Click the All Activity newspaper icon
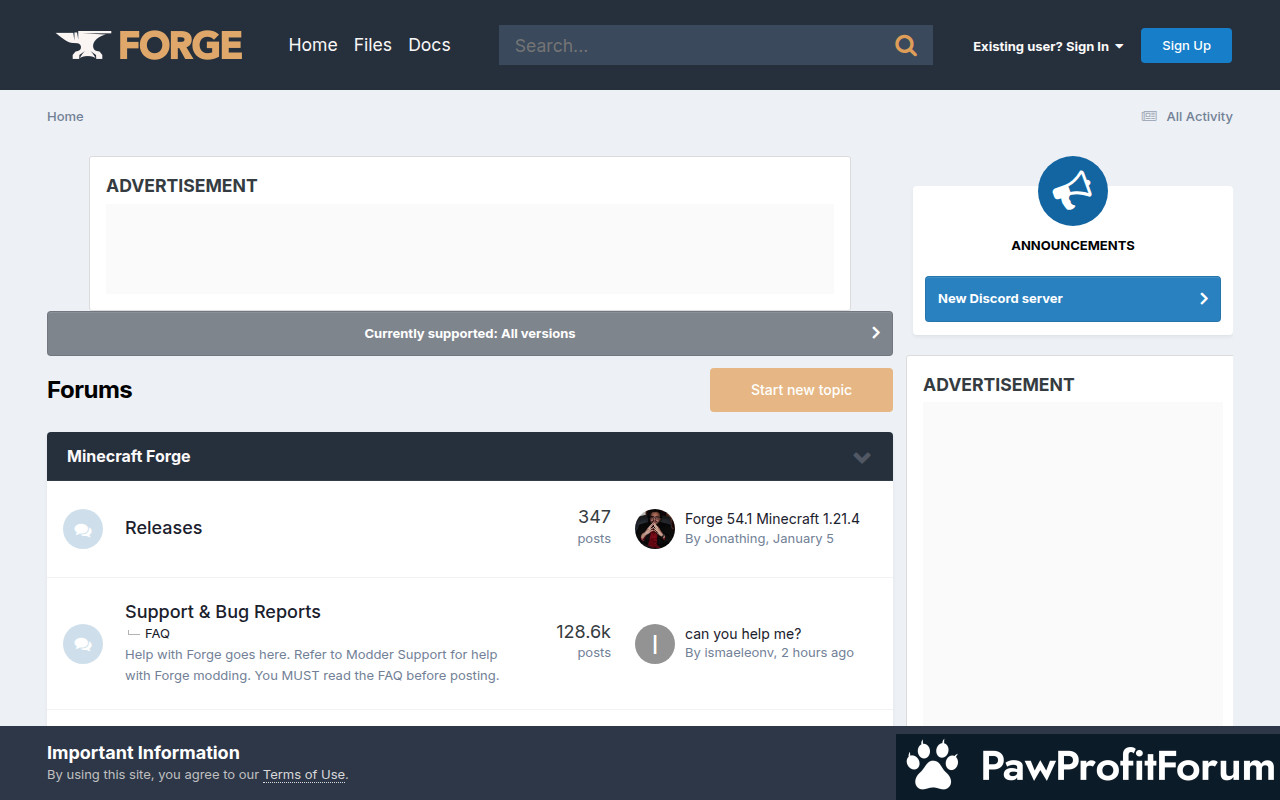1280x800 pixels. coord(1149,116)
